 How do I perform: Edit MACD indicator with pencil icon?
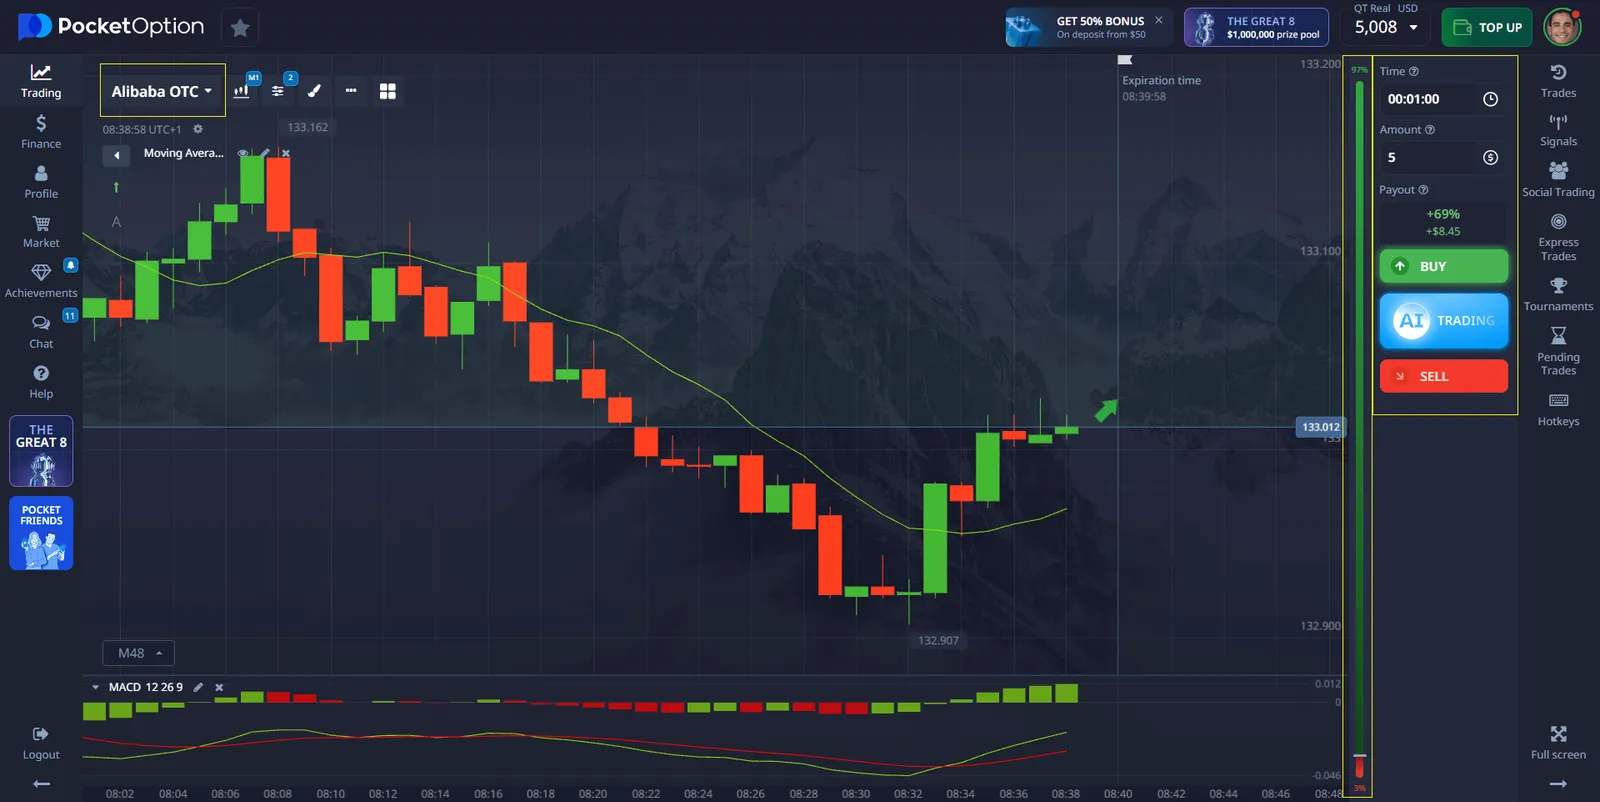pos(198,688)
